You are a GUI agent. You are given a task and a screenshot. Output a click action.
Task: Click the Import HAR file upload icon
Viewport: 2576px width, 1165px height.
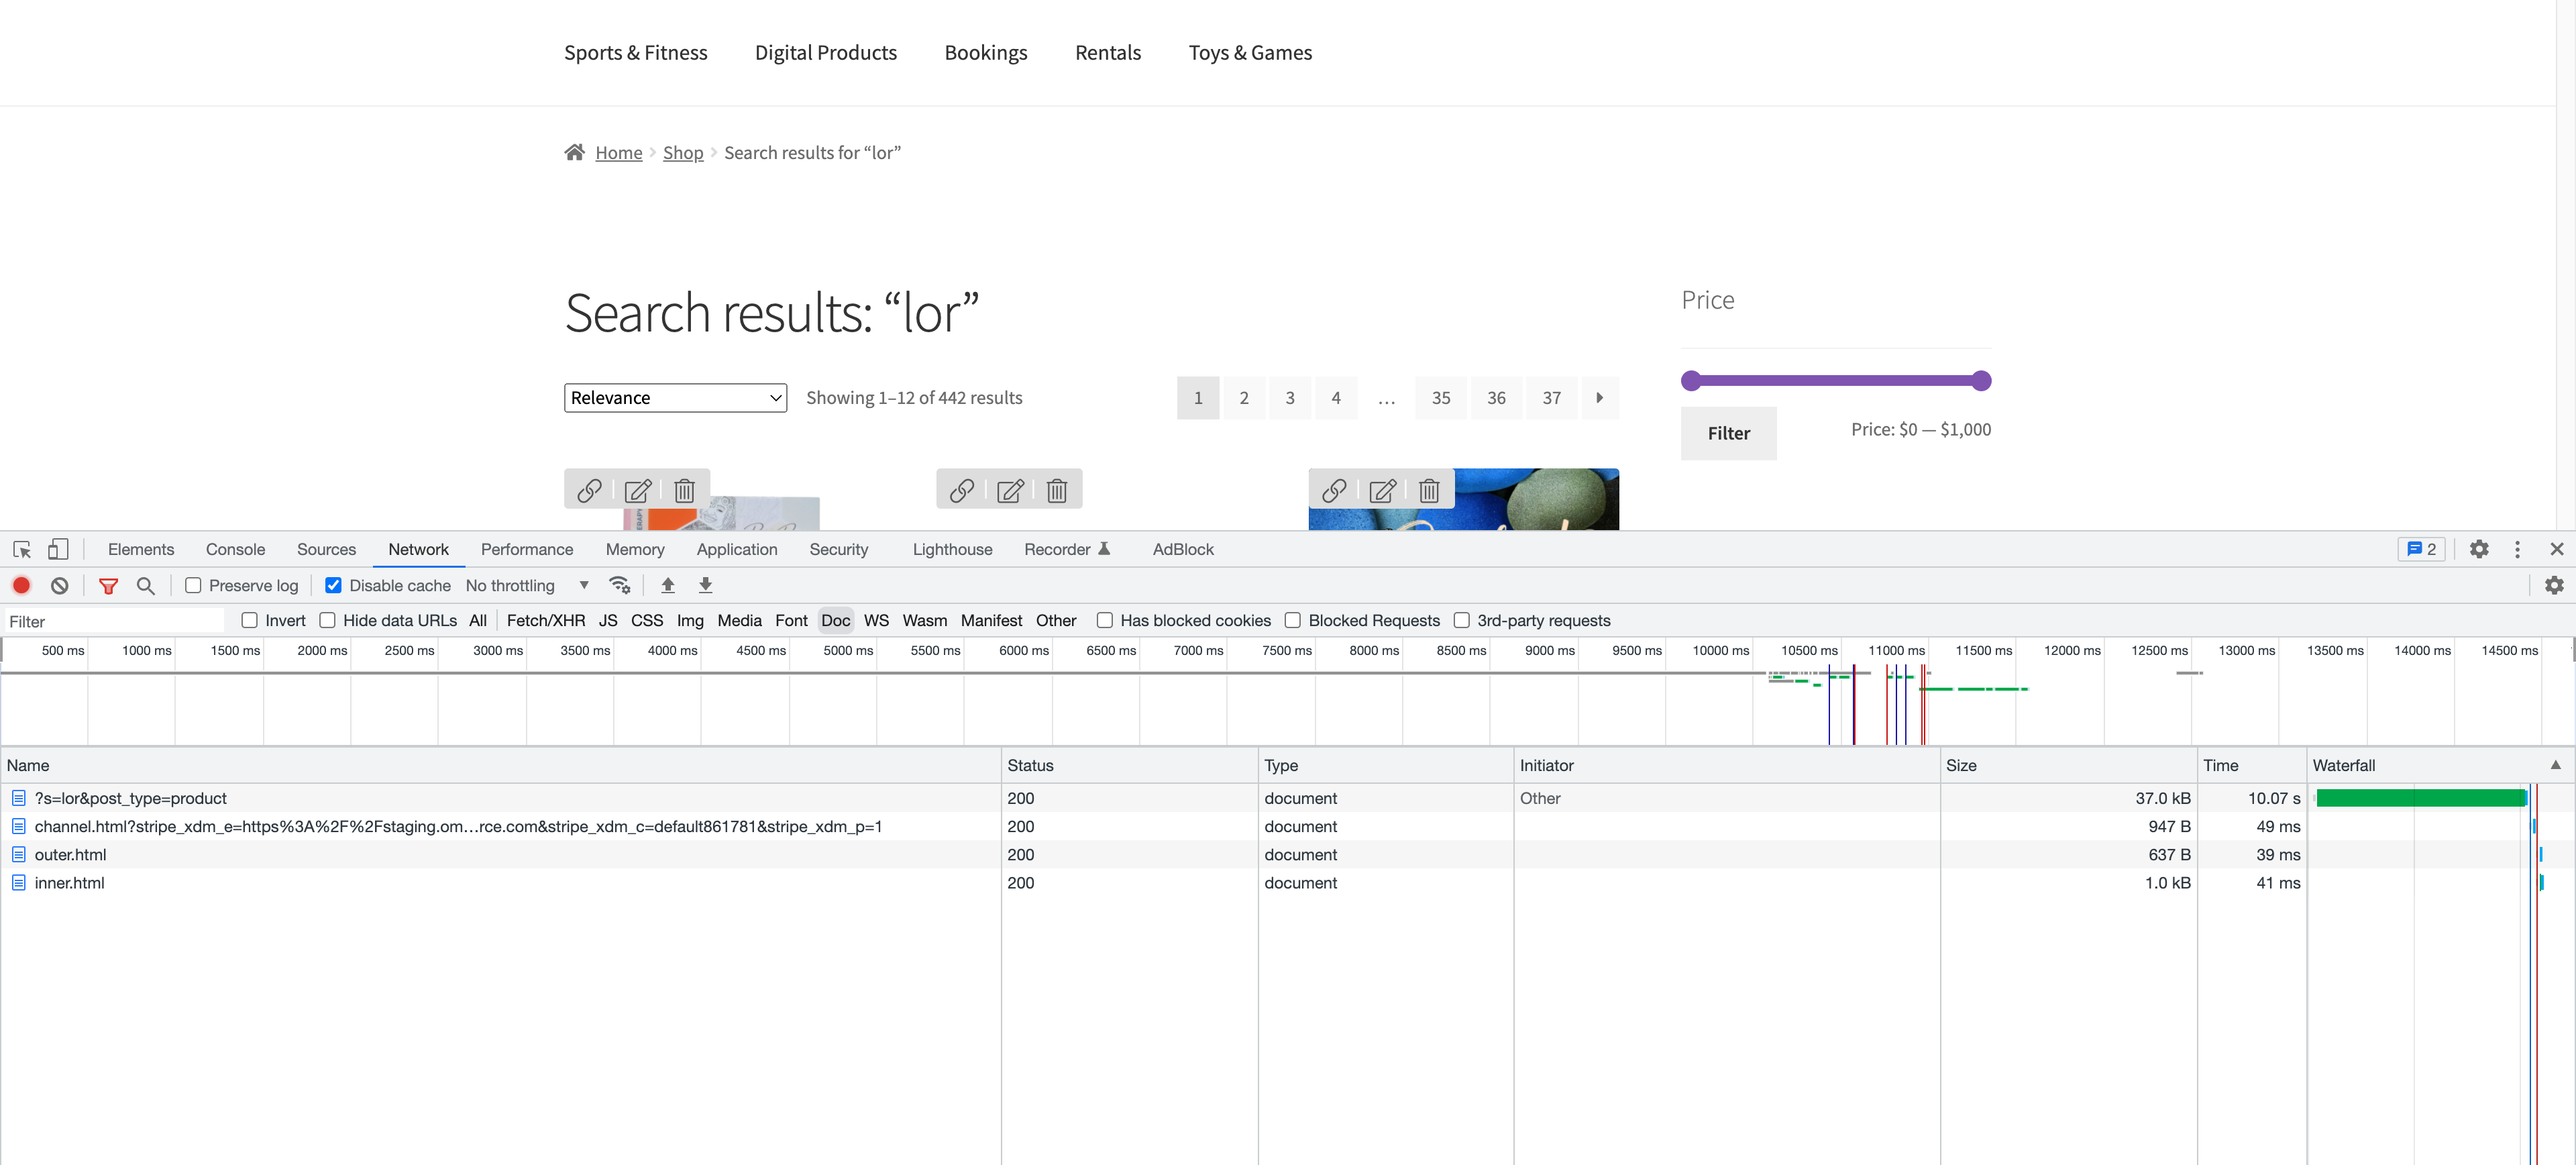668,585
